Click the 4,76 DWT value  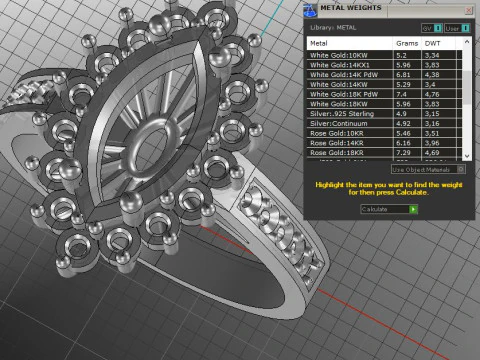pos(432,94)
